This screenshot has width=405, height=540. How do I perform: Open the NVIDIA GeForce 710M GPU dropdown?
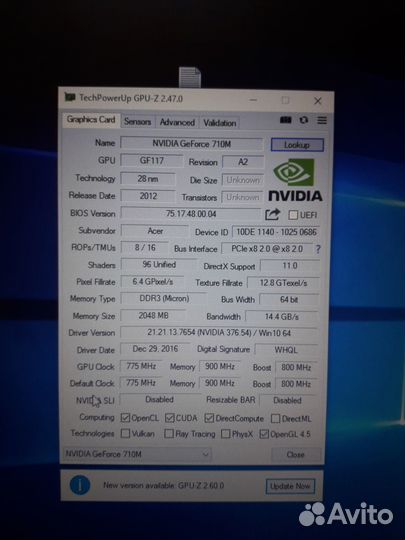137,454
